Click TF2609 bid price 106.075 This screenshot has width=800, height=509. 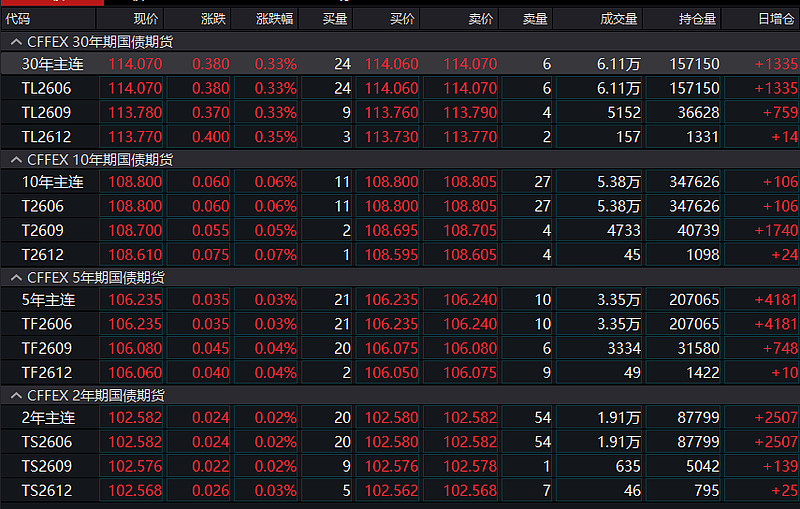coord(391,348)
